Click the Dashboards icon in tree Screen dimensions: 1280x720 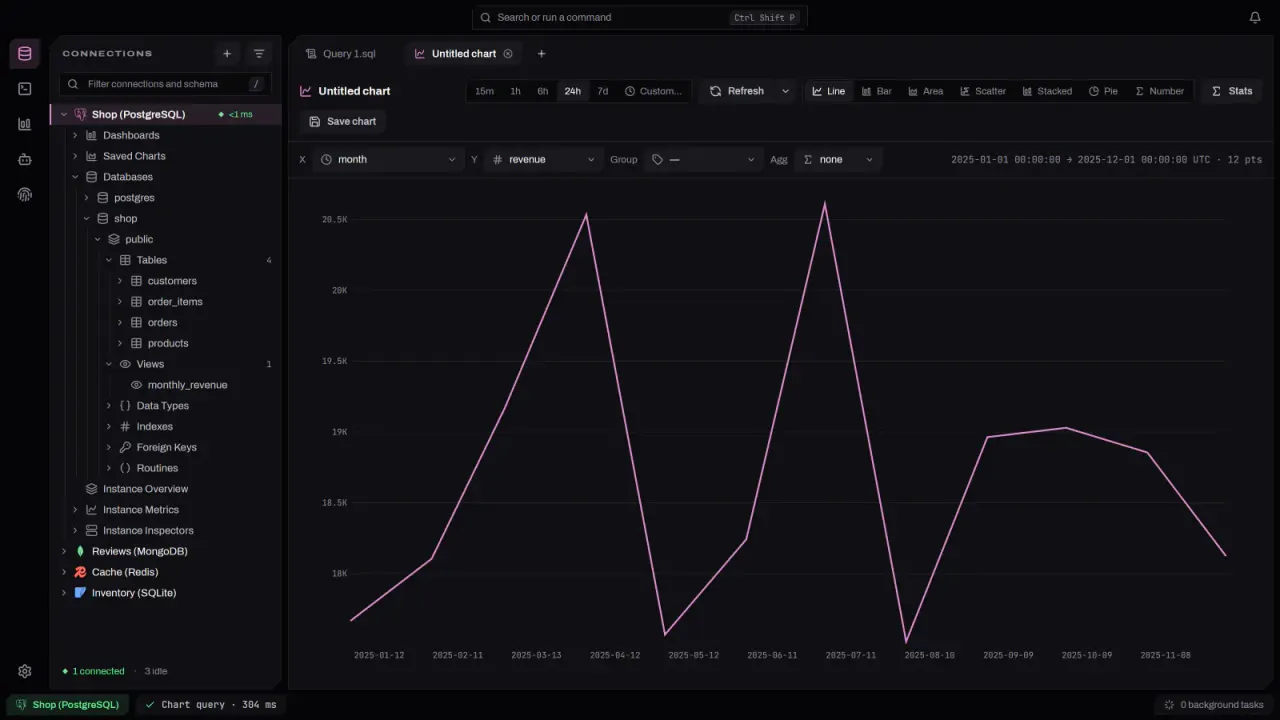(92, 135)
